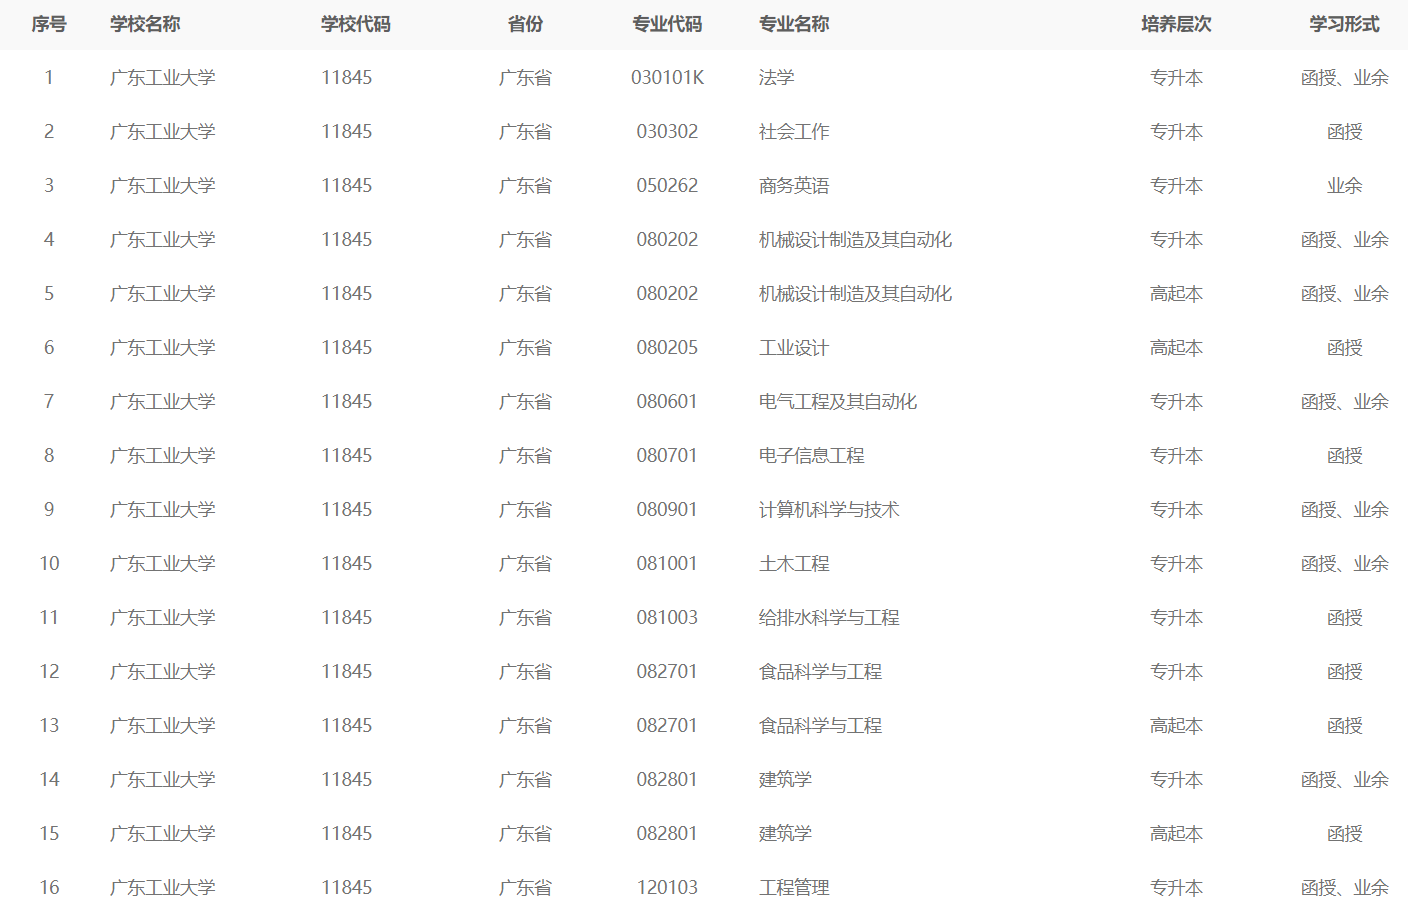The width and height of the screenshot is (1408, 910).
Task: Select the 商务英语 major name
Action: (x=794, y=186)
